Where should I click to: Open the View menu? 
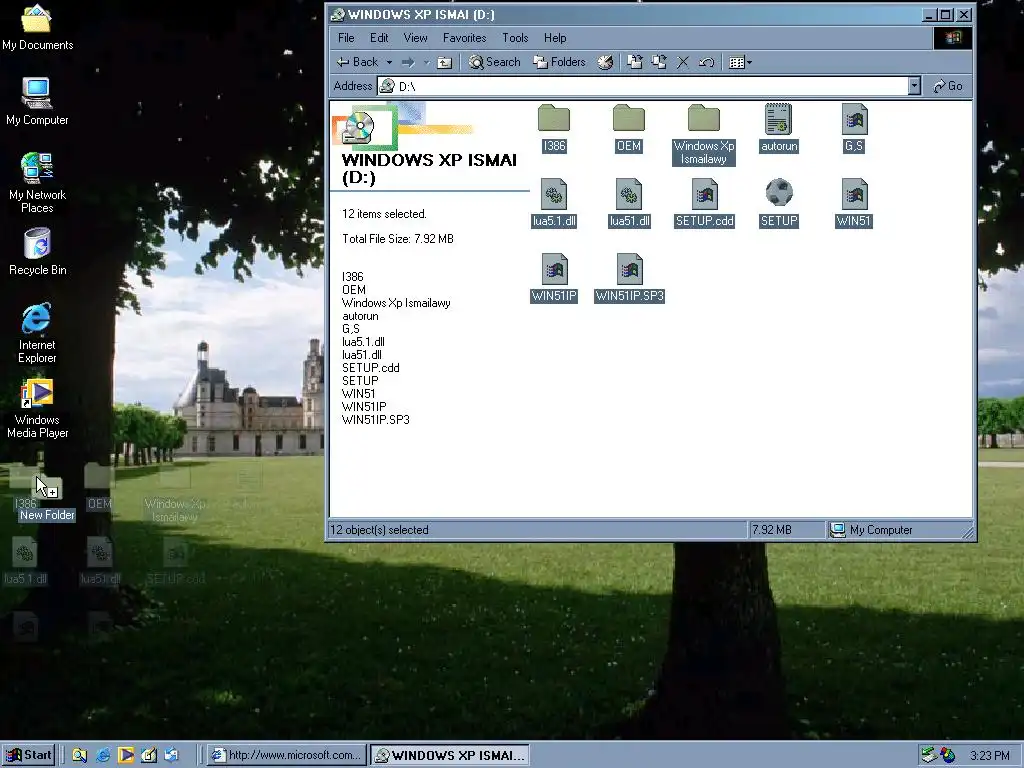pyautogui.click(x=415, y=38)
